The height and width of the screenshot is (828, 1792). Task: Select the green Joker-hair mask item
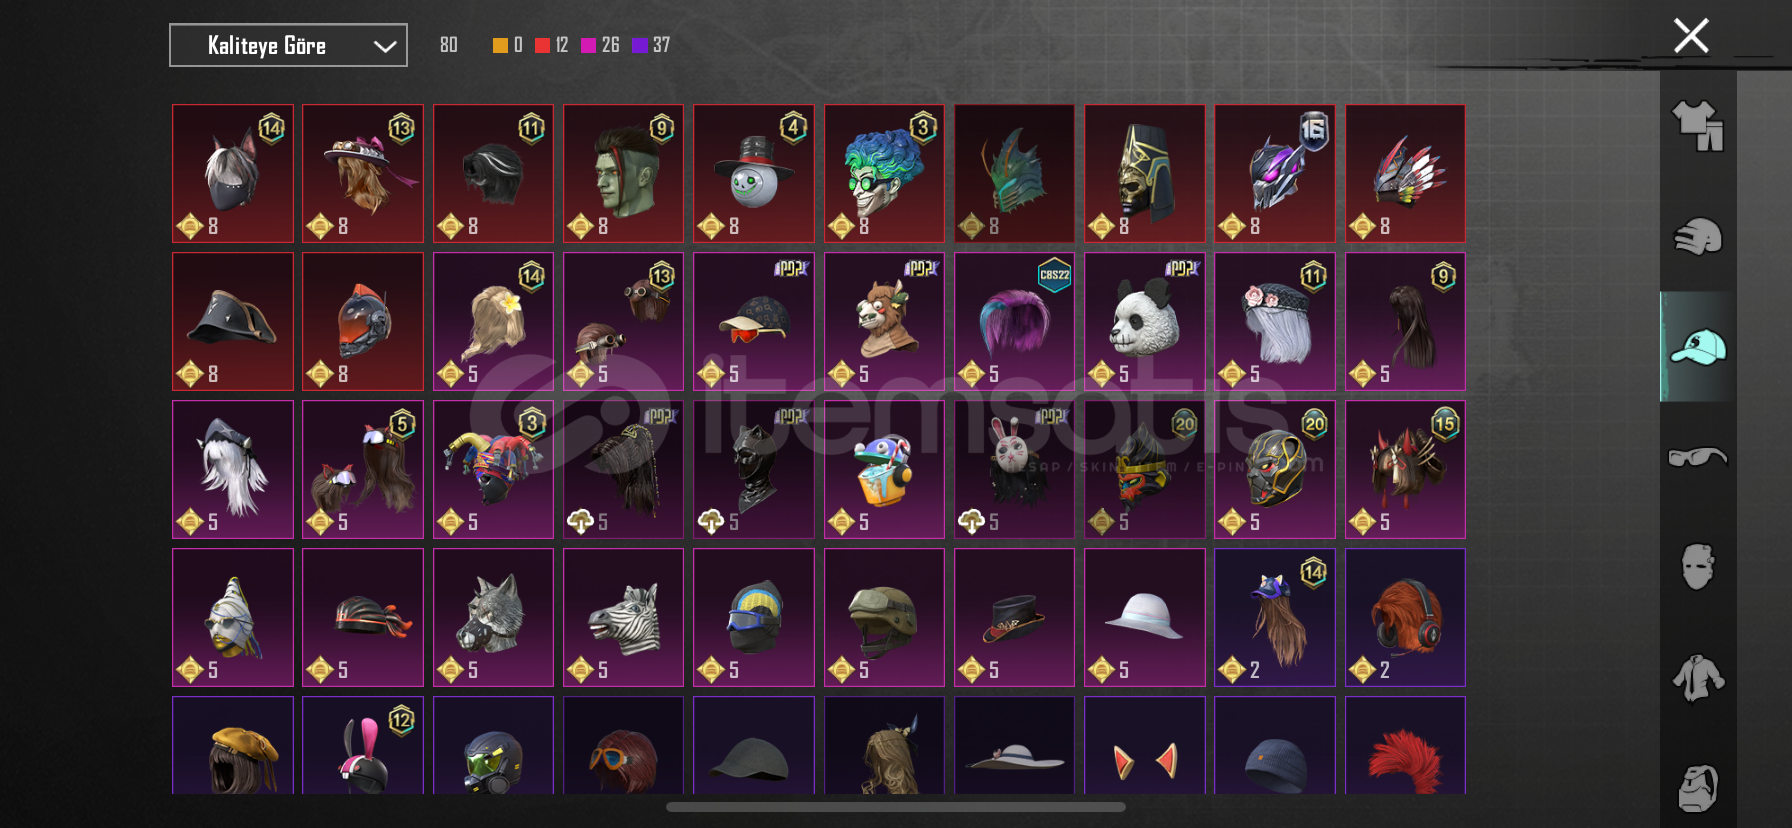pyautogui.click(x=884, y=173)
